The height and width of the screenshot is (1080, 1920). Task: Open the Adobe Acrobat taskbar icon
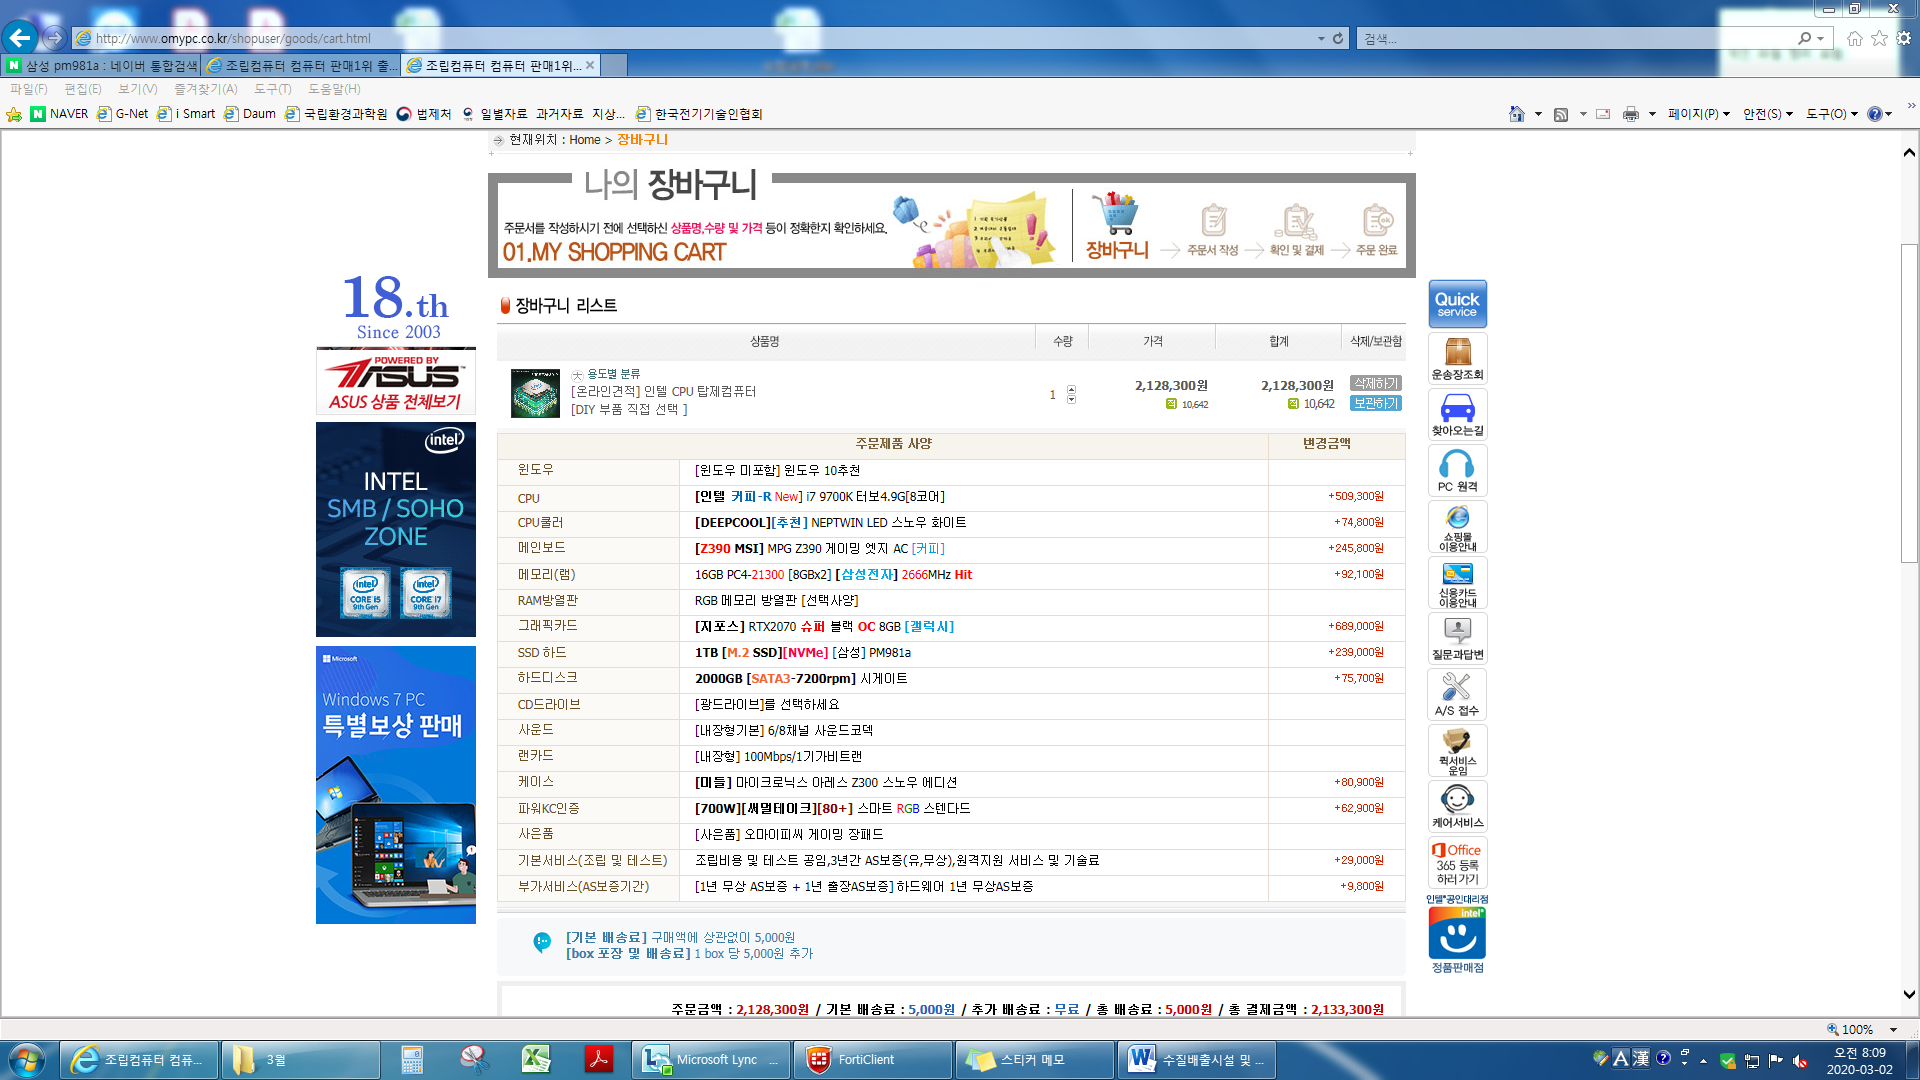(x=599, y=1060)
